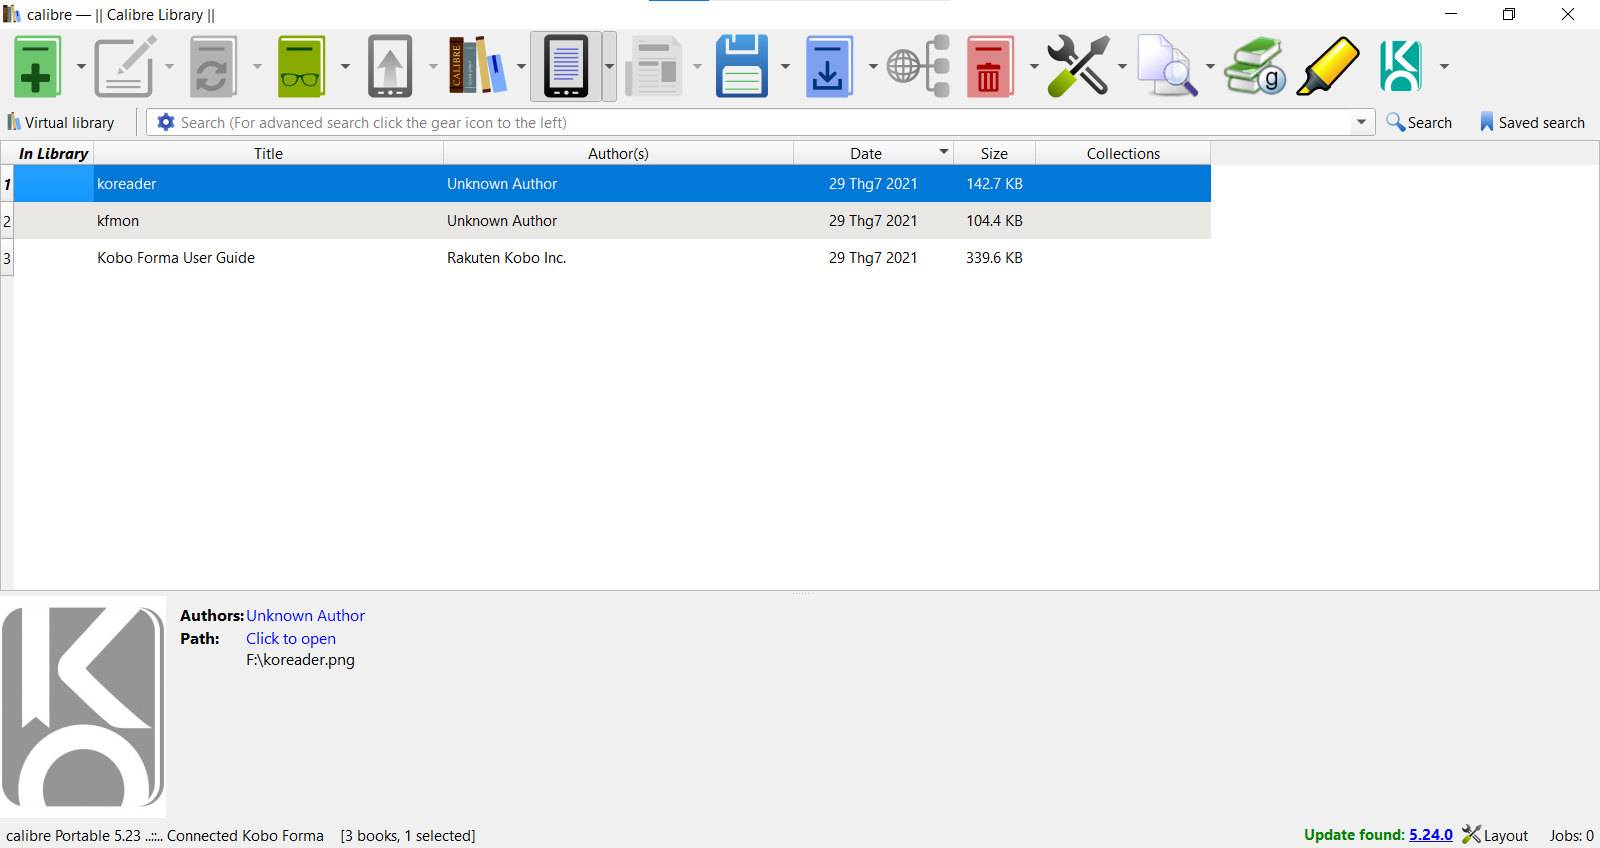The width and height of the screenshot is (1600, 848).
Task: Select the kfmon book row
Action: click(612, 221)
